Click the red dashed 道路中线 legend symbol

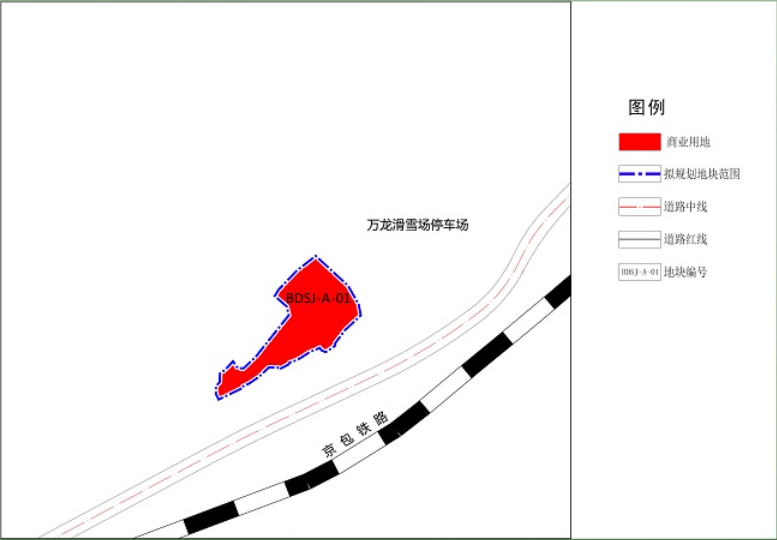(639, 207)
